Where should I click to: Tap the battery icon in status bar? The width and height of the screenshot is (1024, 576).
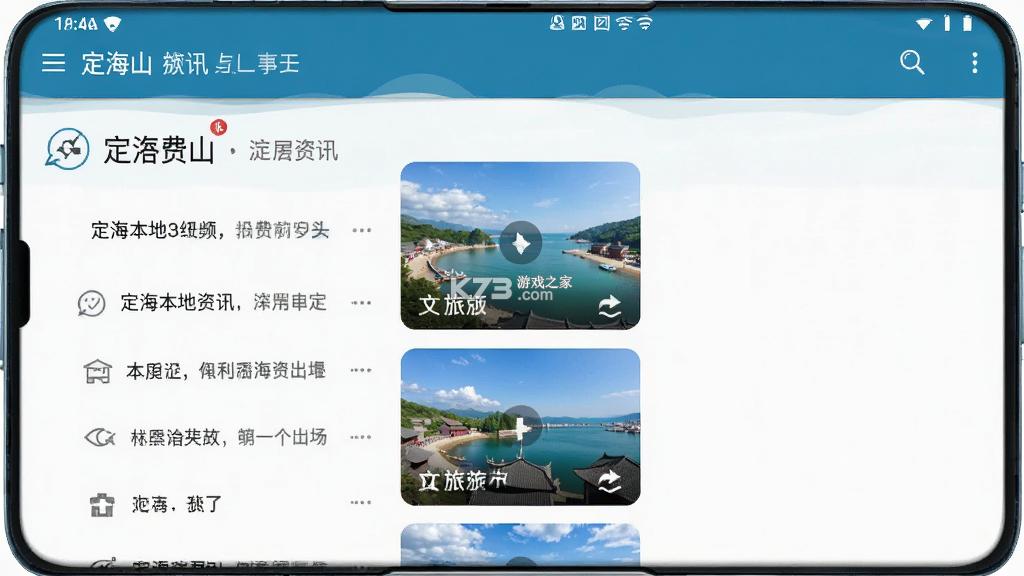click(x=967, y=24)
